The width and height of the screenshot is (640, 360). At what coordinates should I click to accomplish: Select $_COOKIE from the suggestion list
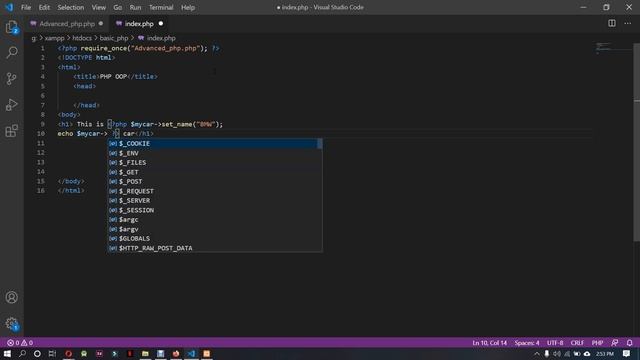coord(213,144)
